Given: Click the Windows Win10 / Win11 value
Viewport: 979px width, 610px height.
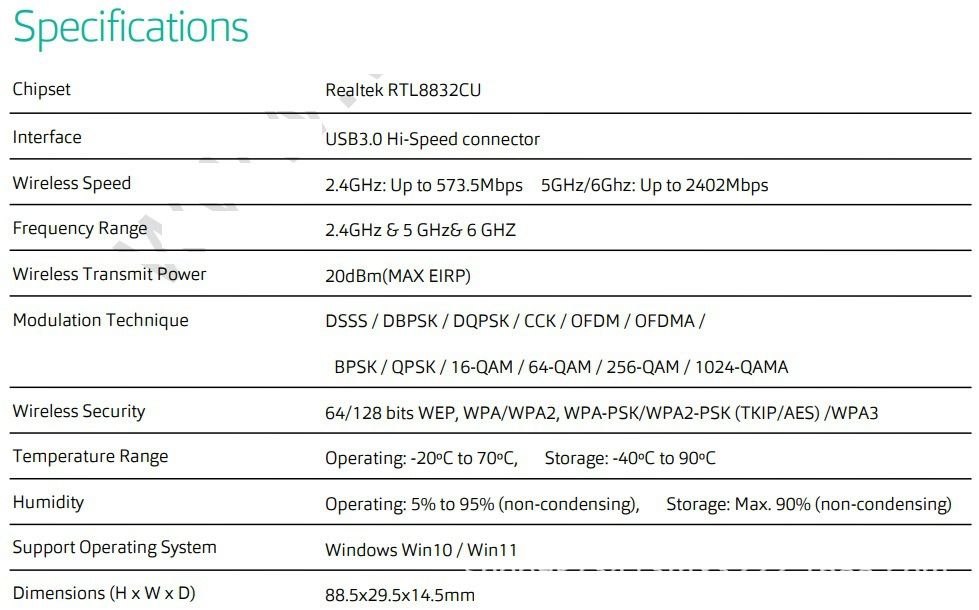Looking at the screenshot, I should click(x=421, y=549).
